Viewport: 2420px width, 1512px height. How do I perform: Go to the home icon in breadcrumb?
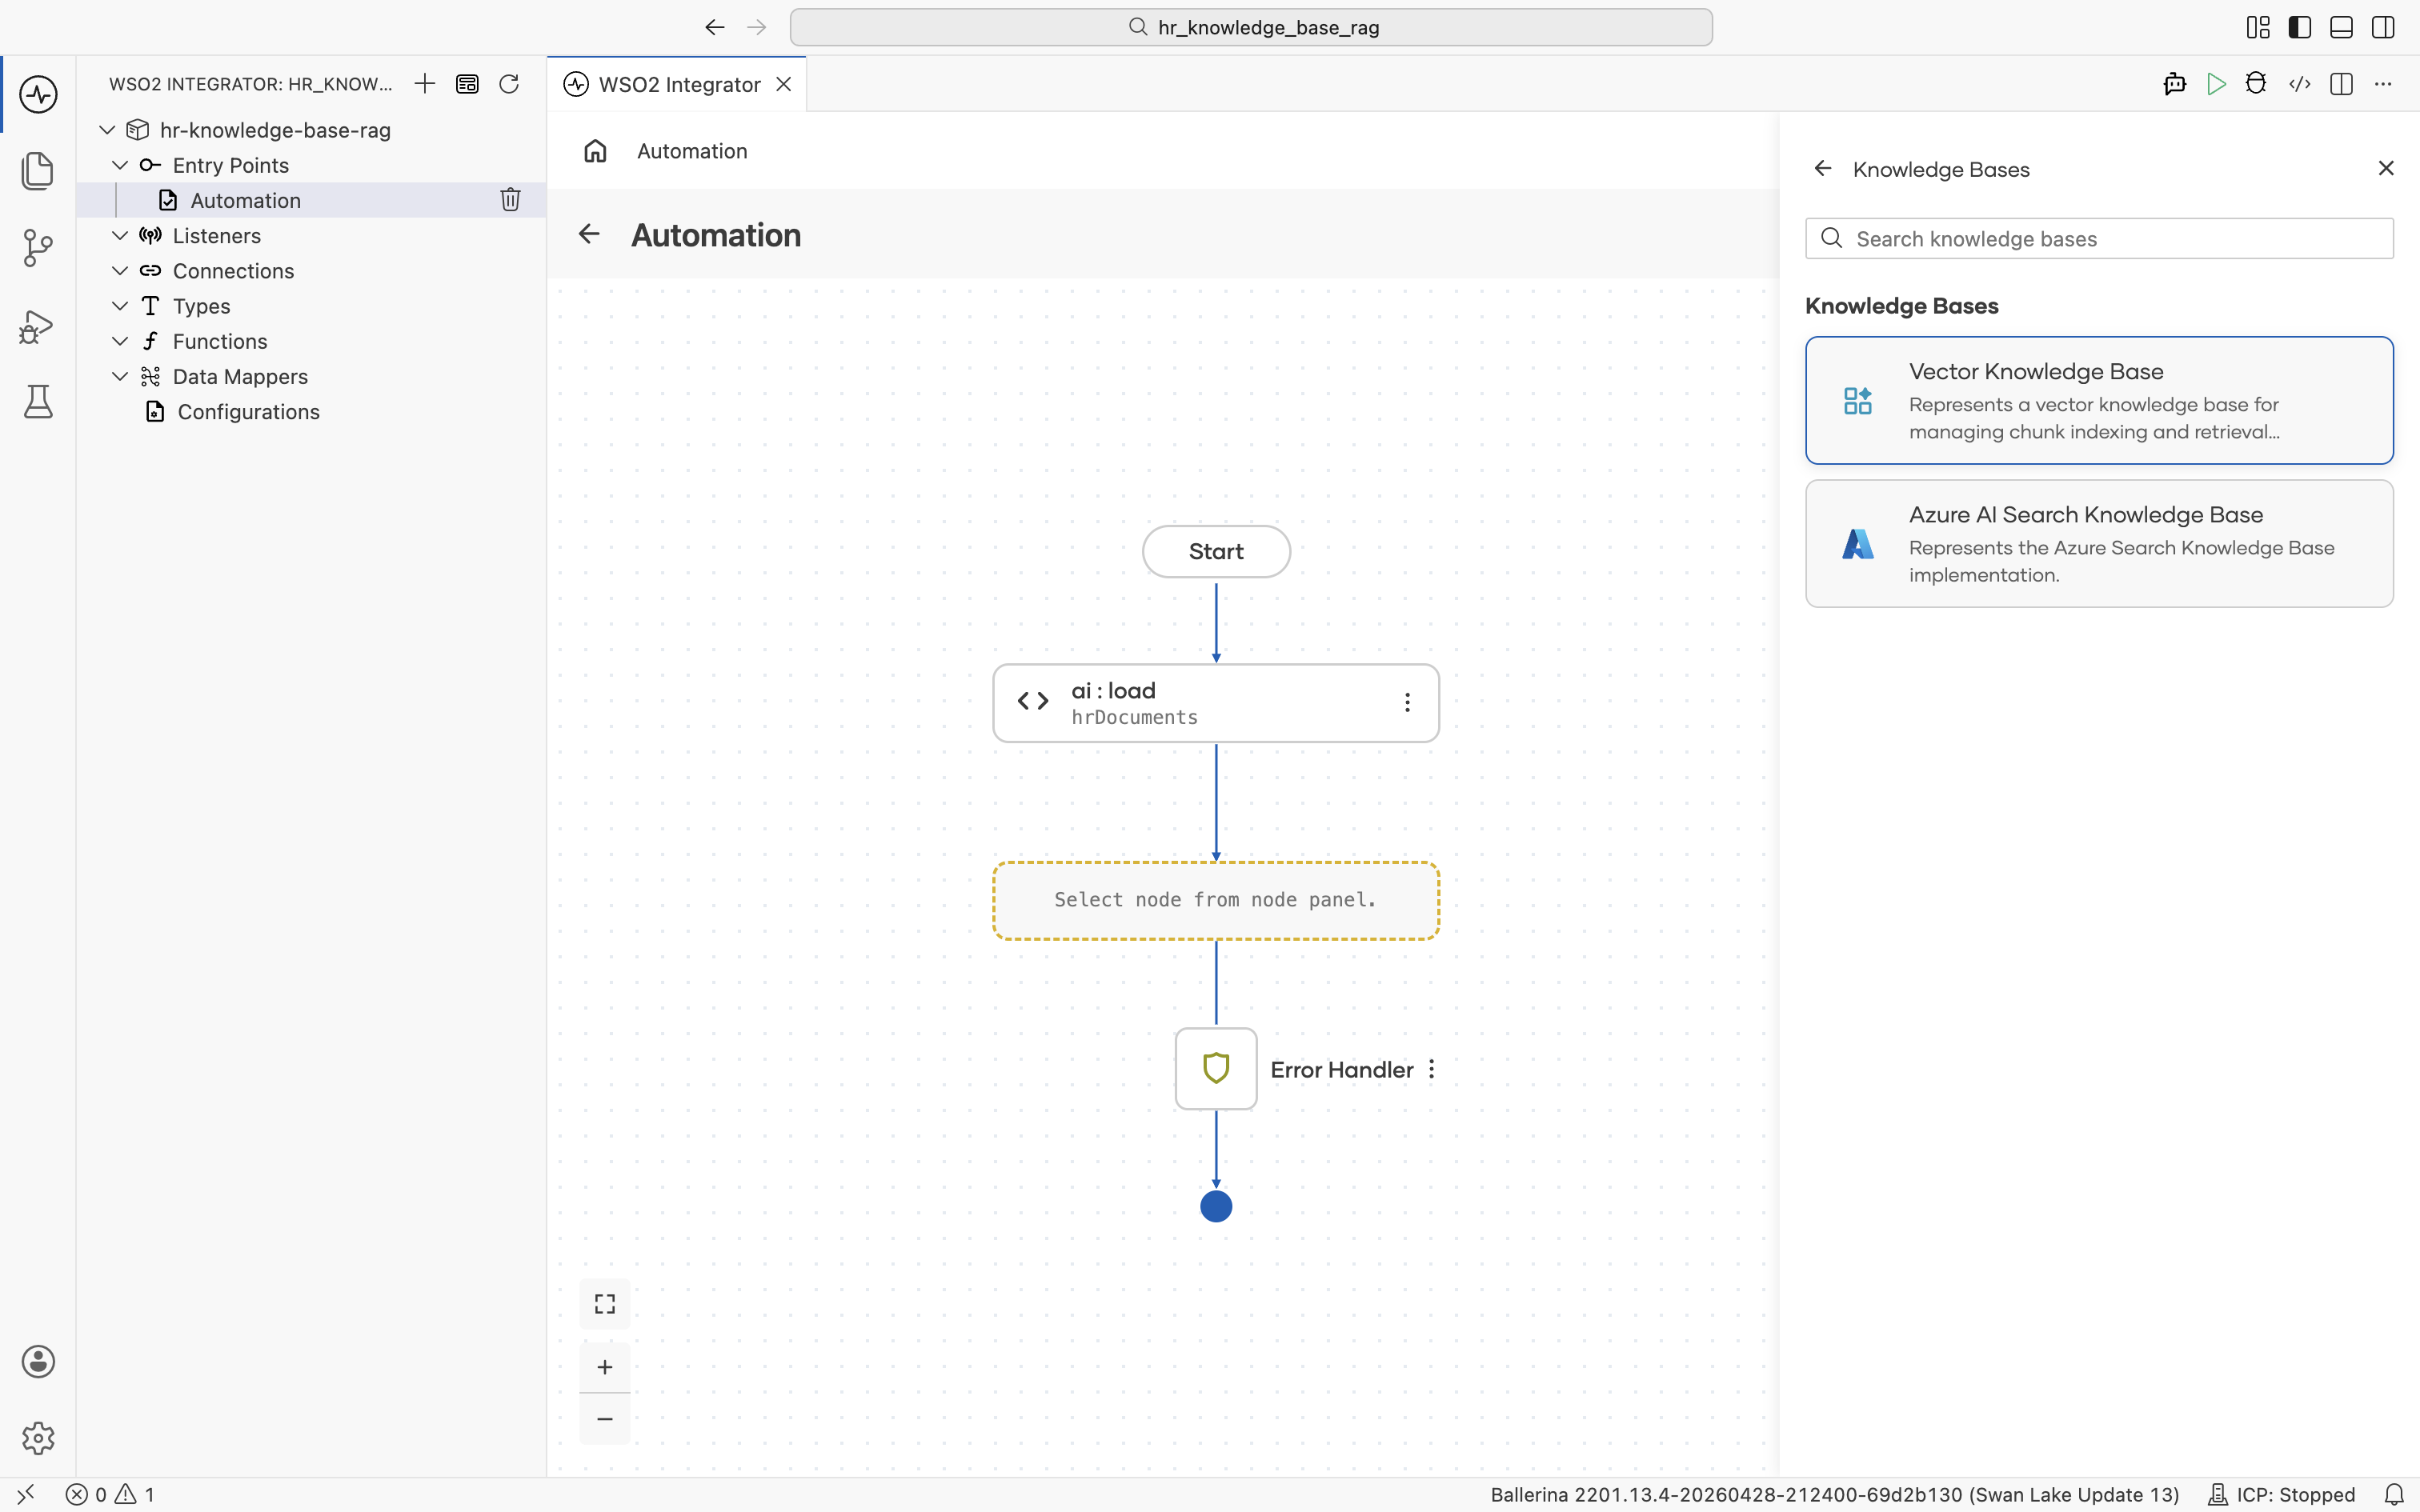(595, 151)
